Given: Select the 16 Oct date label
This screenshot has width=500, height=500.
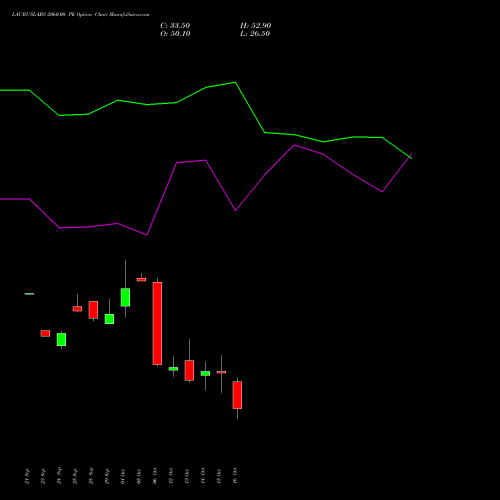Looking at the screenshot, I should 235,476.
